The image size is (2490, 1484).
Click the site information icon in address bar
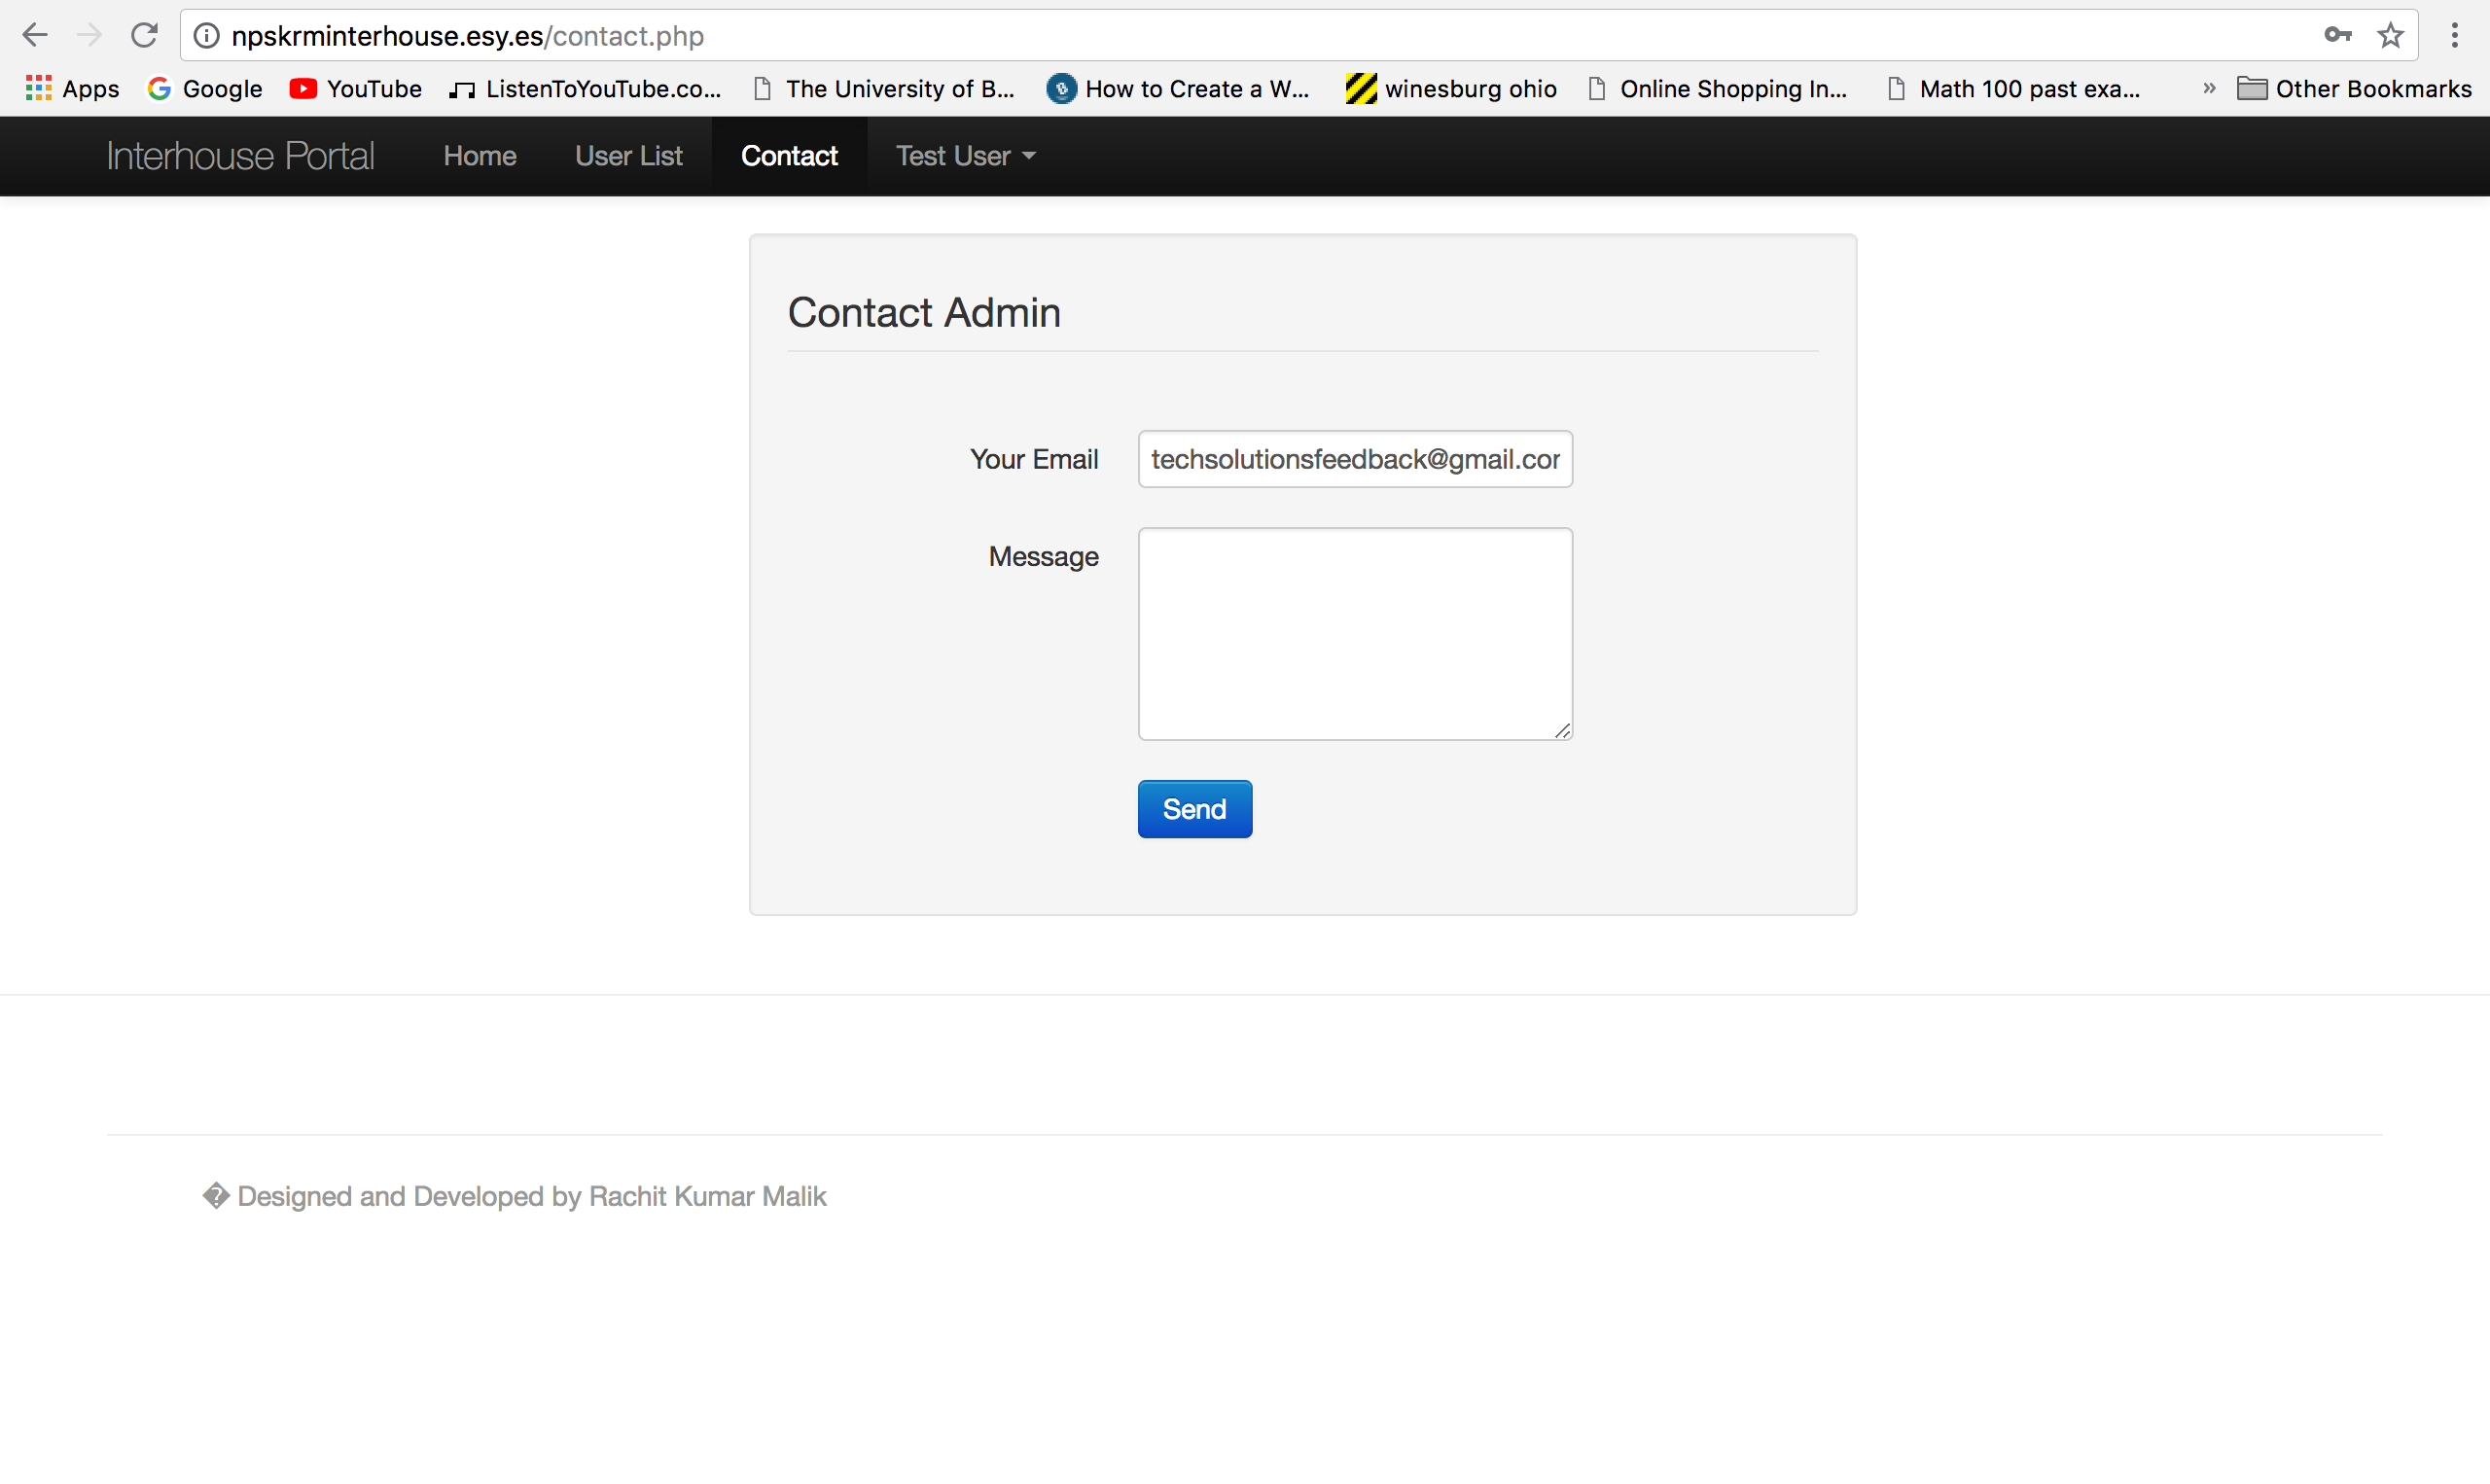[x=206, y=36]
